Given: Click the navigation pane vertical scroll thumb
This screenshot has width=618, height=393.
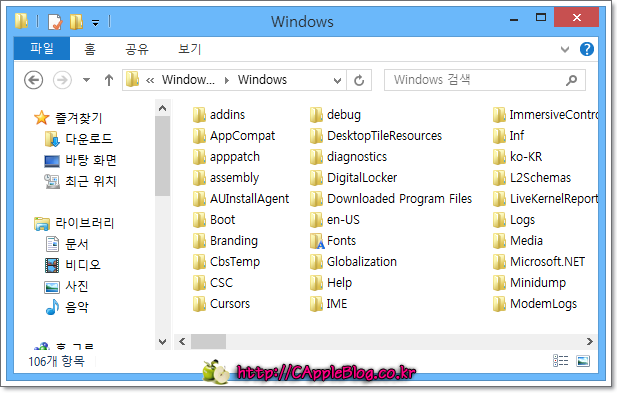Looking at the screenshot, I should 162,156.
